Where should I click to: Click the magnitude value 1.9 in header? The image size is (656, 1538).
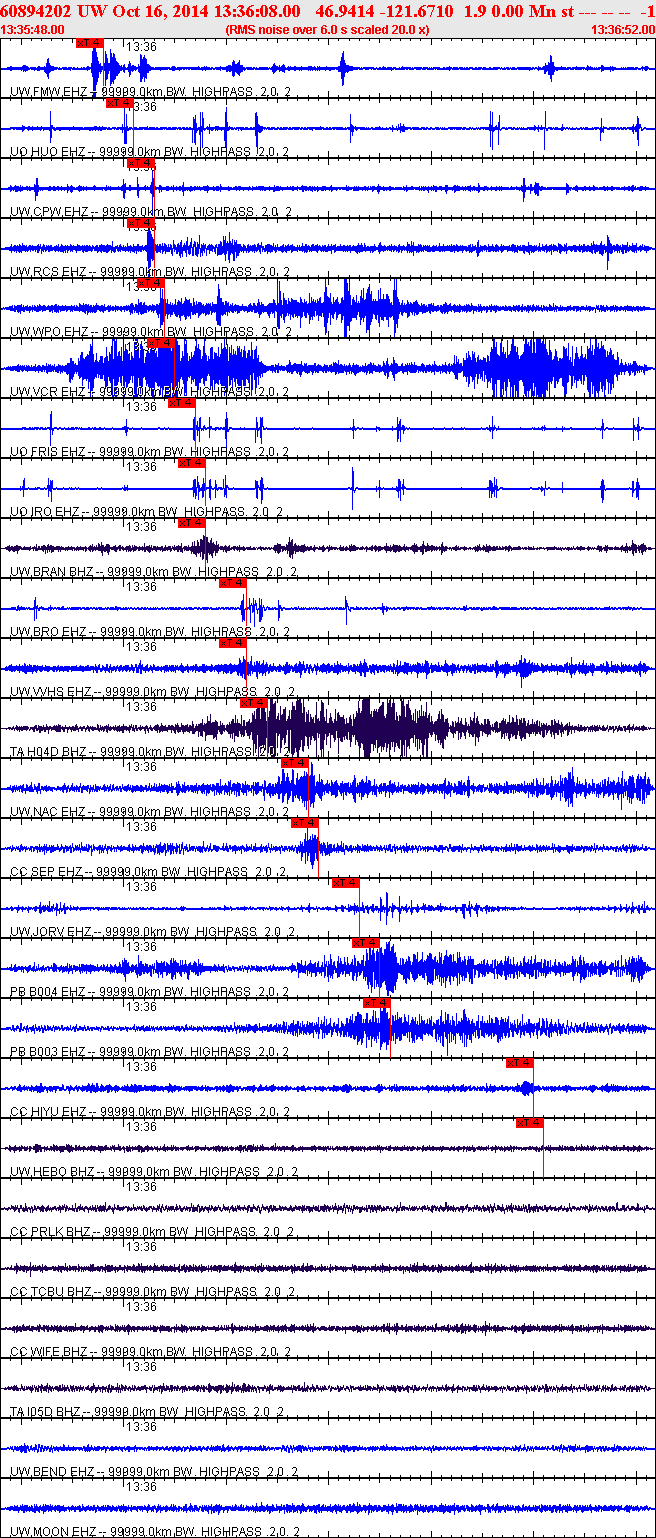click(476, 10)
